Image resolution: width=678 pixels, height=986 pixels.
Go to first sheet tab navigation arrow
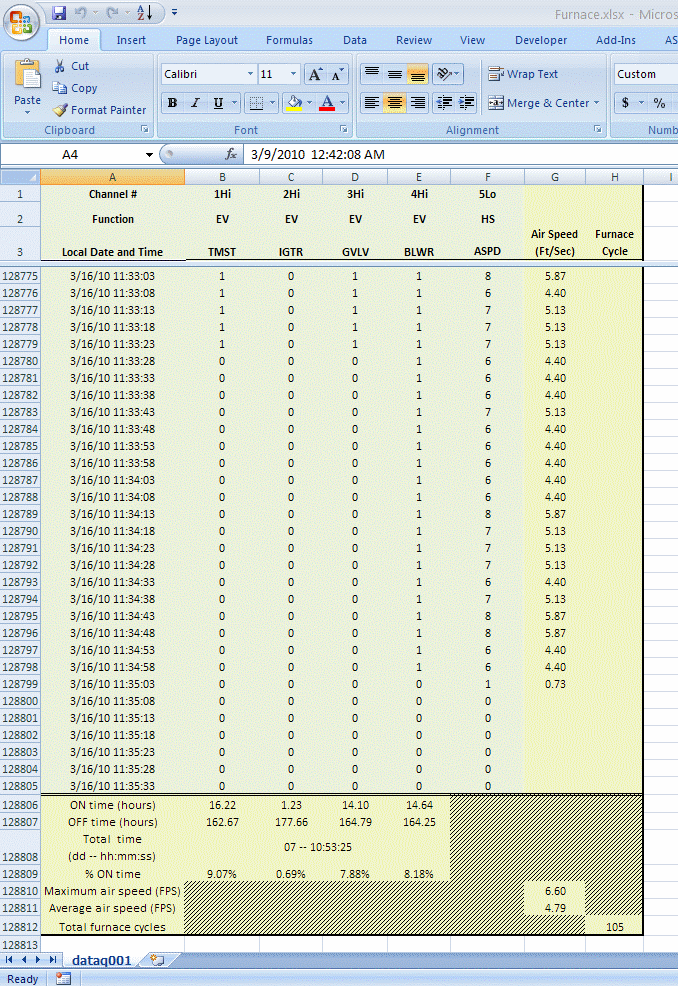point(9,960)
